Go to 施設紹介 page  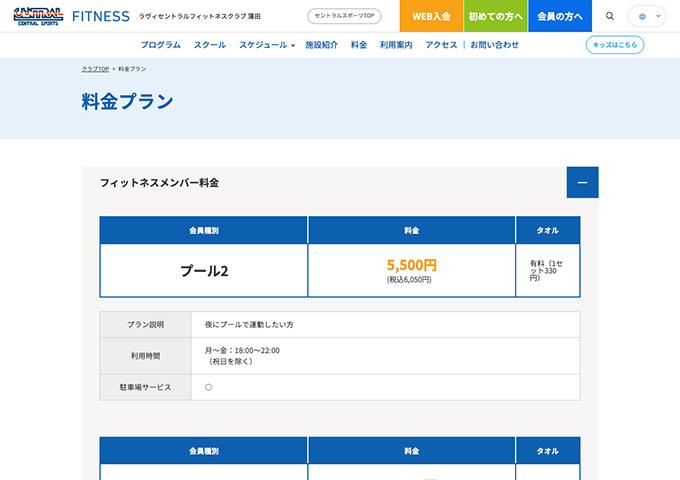point(321,45)
